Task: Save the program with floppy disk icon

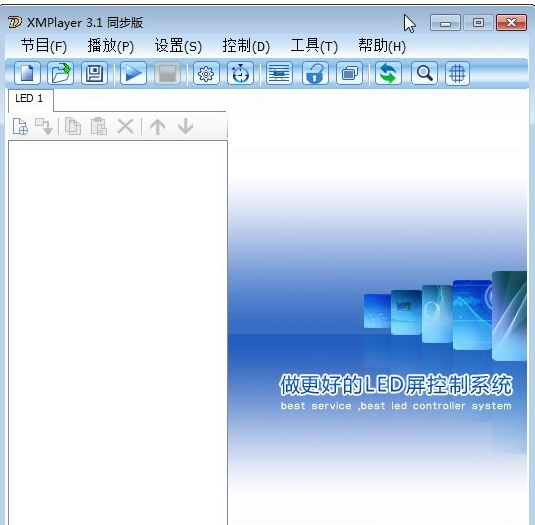Action: click(94, 73)
